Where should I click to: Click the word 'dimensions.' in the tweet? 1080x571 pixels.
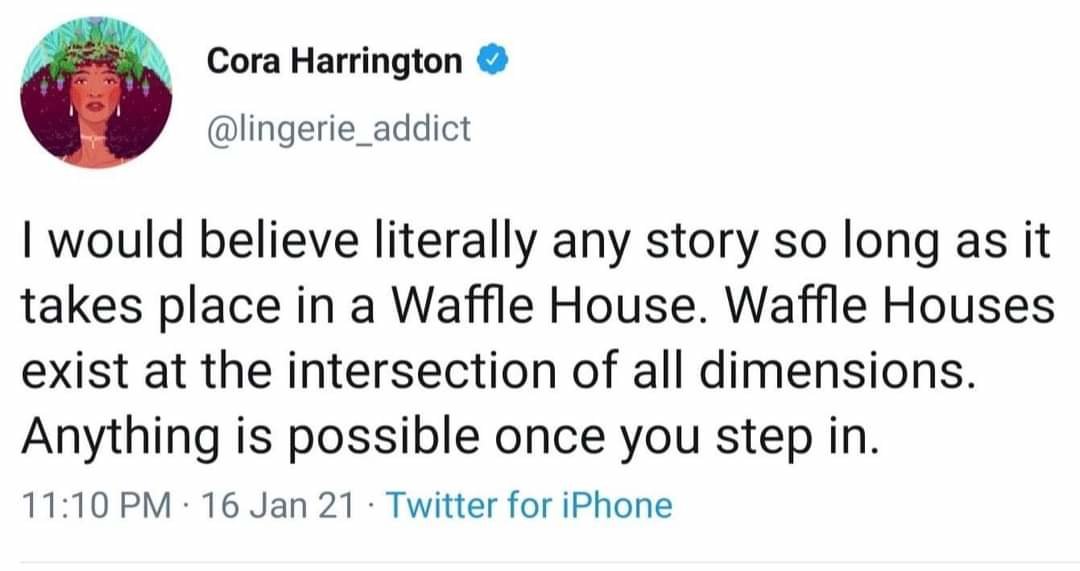pyautogui.click(x=838, y=371)
